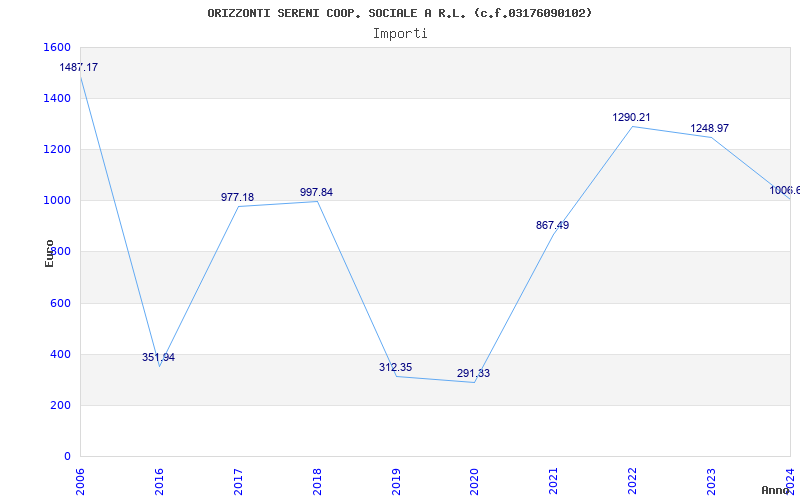Click the Anno axis label
Viewport: 800px width, 500px height.
coord(775,490)
